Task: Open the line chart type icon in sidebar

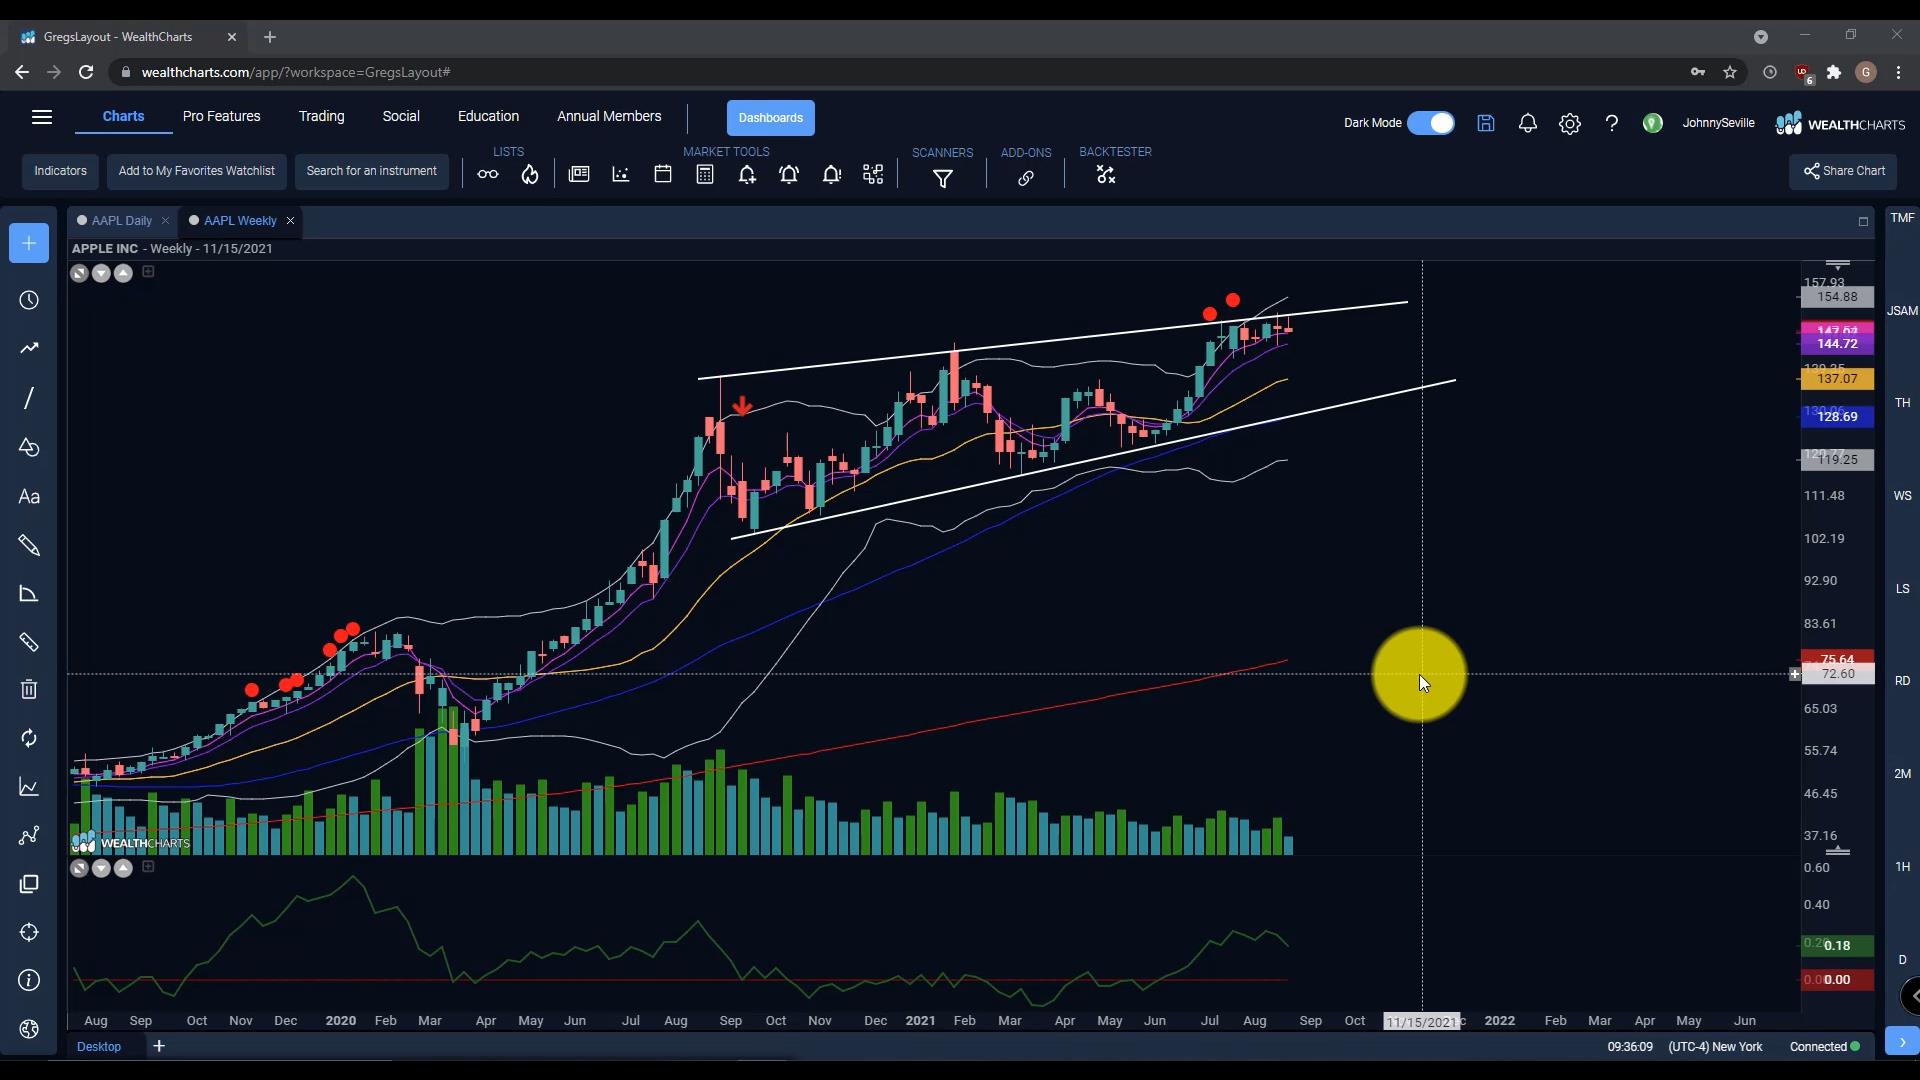Action: (29, 787)
